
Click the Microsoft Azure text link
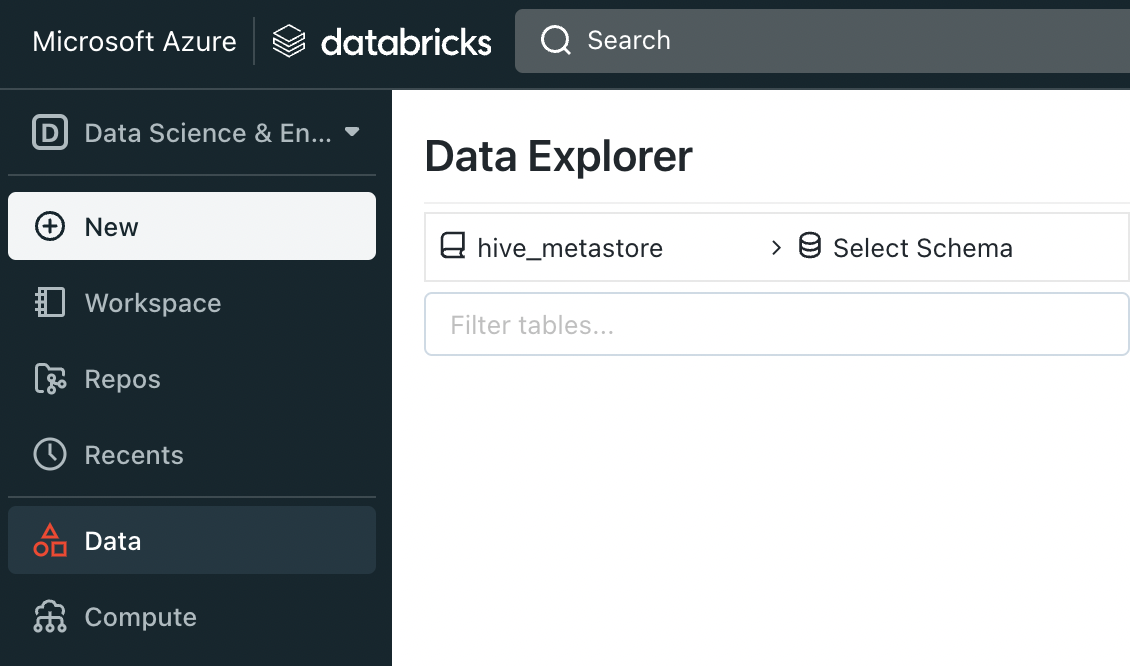[x=134, y=41]
